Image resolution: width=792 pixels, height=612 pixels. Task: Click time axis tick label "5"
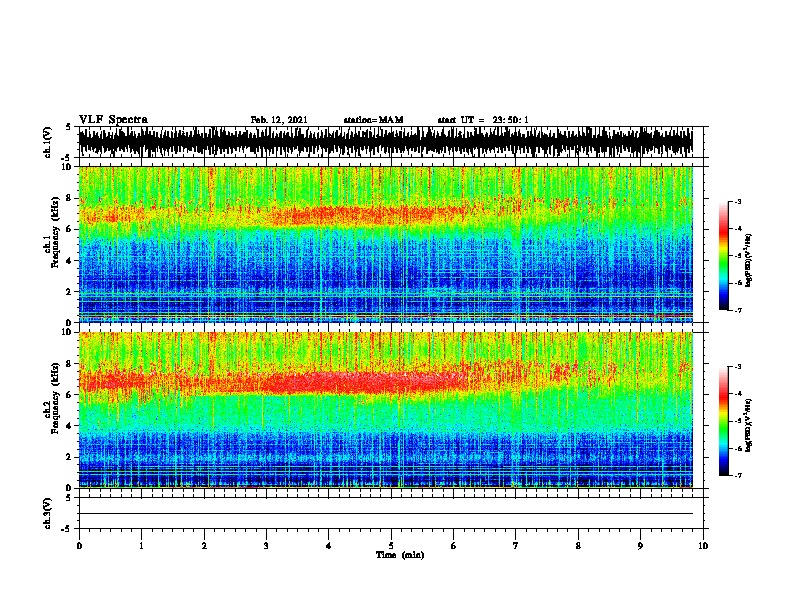click(x=391, y=546)
